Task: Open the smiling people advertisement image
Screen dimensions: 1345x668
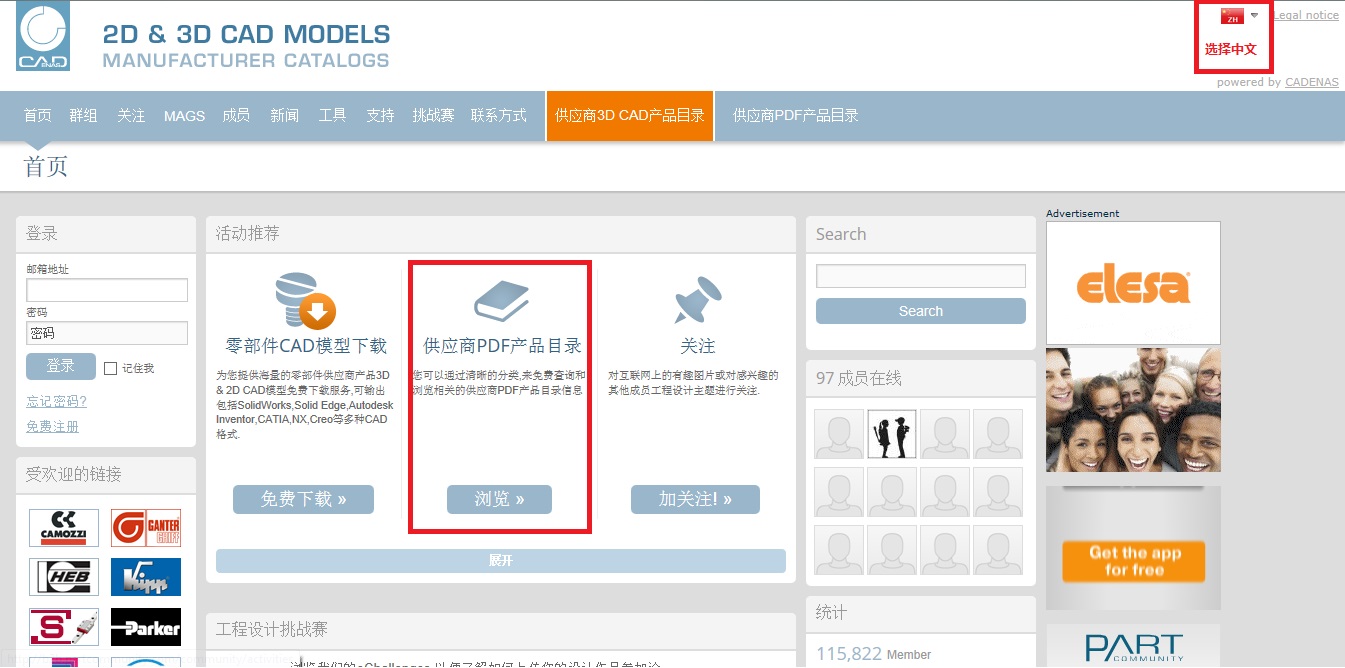Action: 1133,410
